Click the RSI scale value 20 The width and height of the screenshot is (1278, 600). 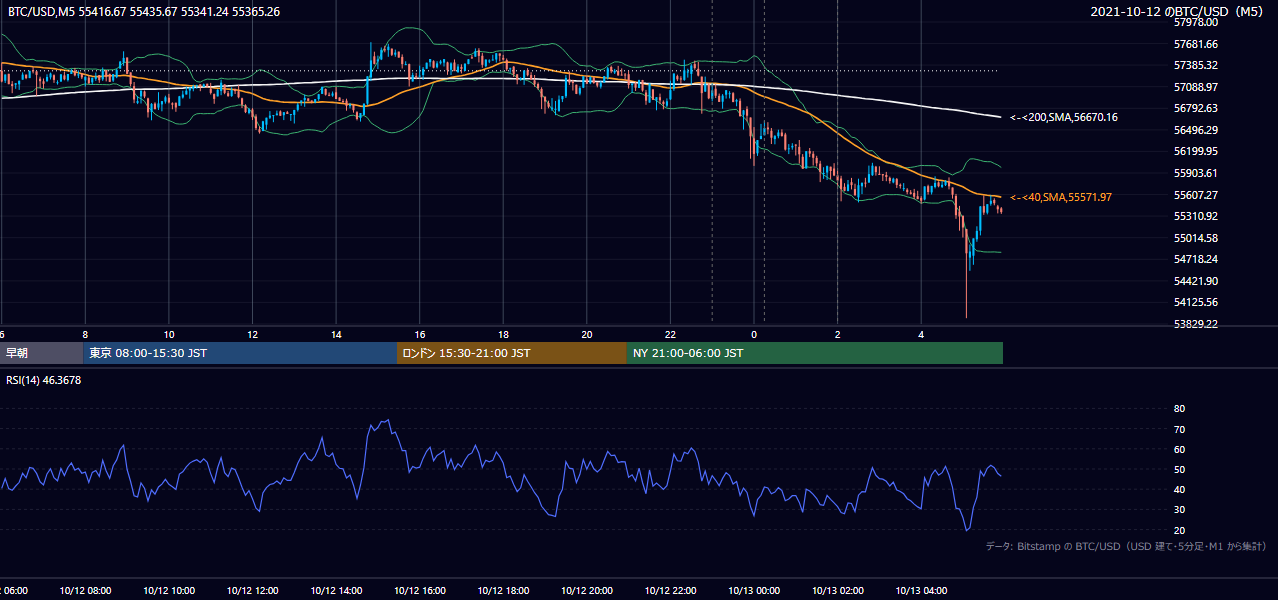click(1179, 530)
